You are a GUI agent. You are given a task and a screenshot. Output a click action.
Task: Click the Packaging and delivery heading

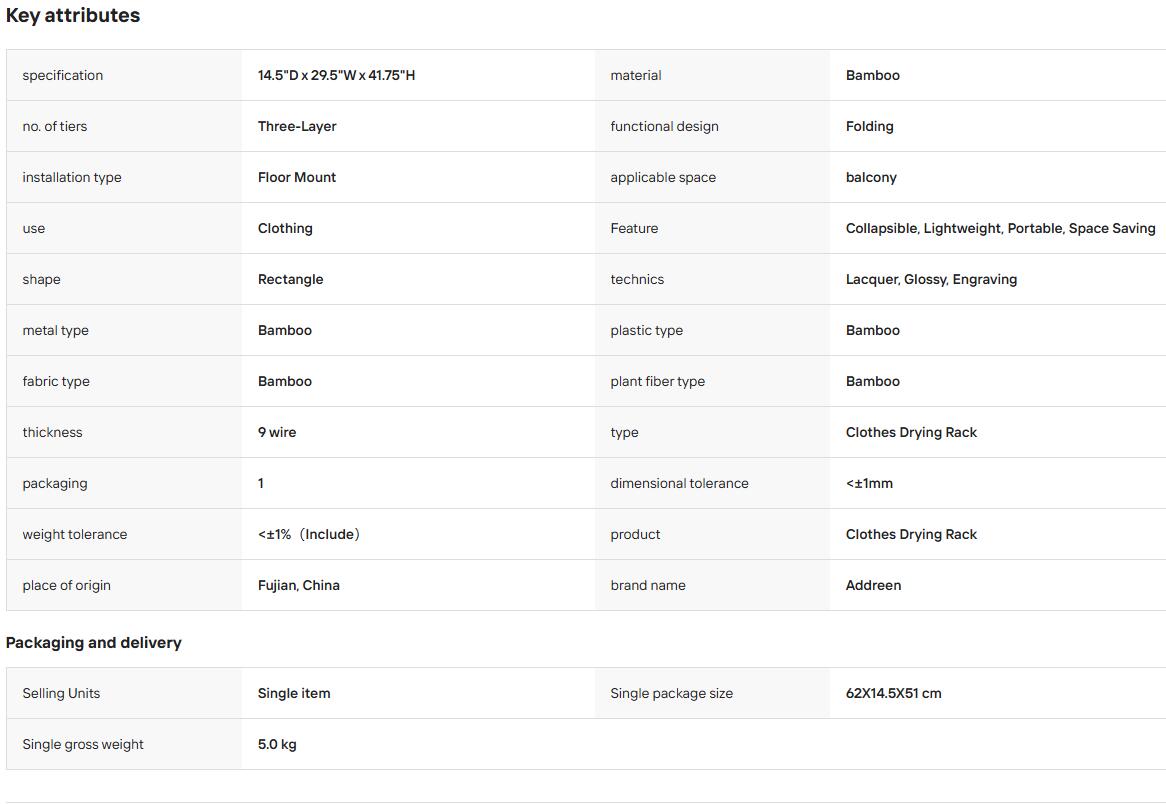click(94, 643)
